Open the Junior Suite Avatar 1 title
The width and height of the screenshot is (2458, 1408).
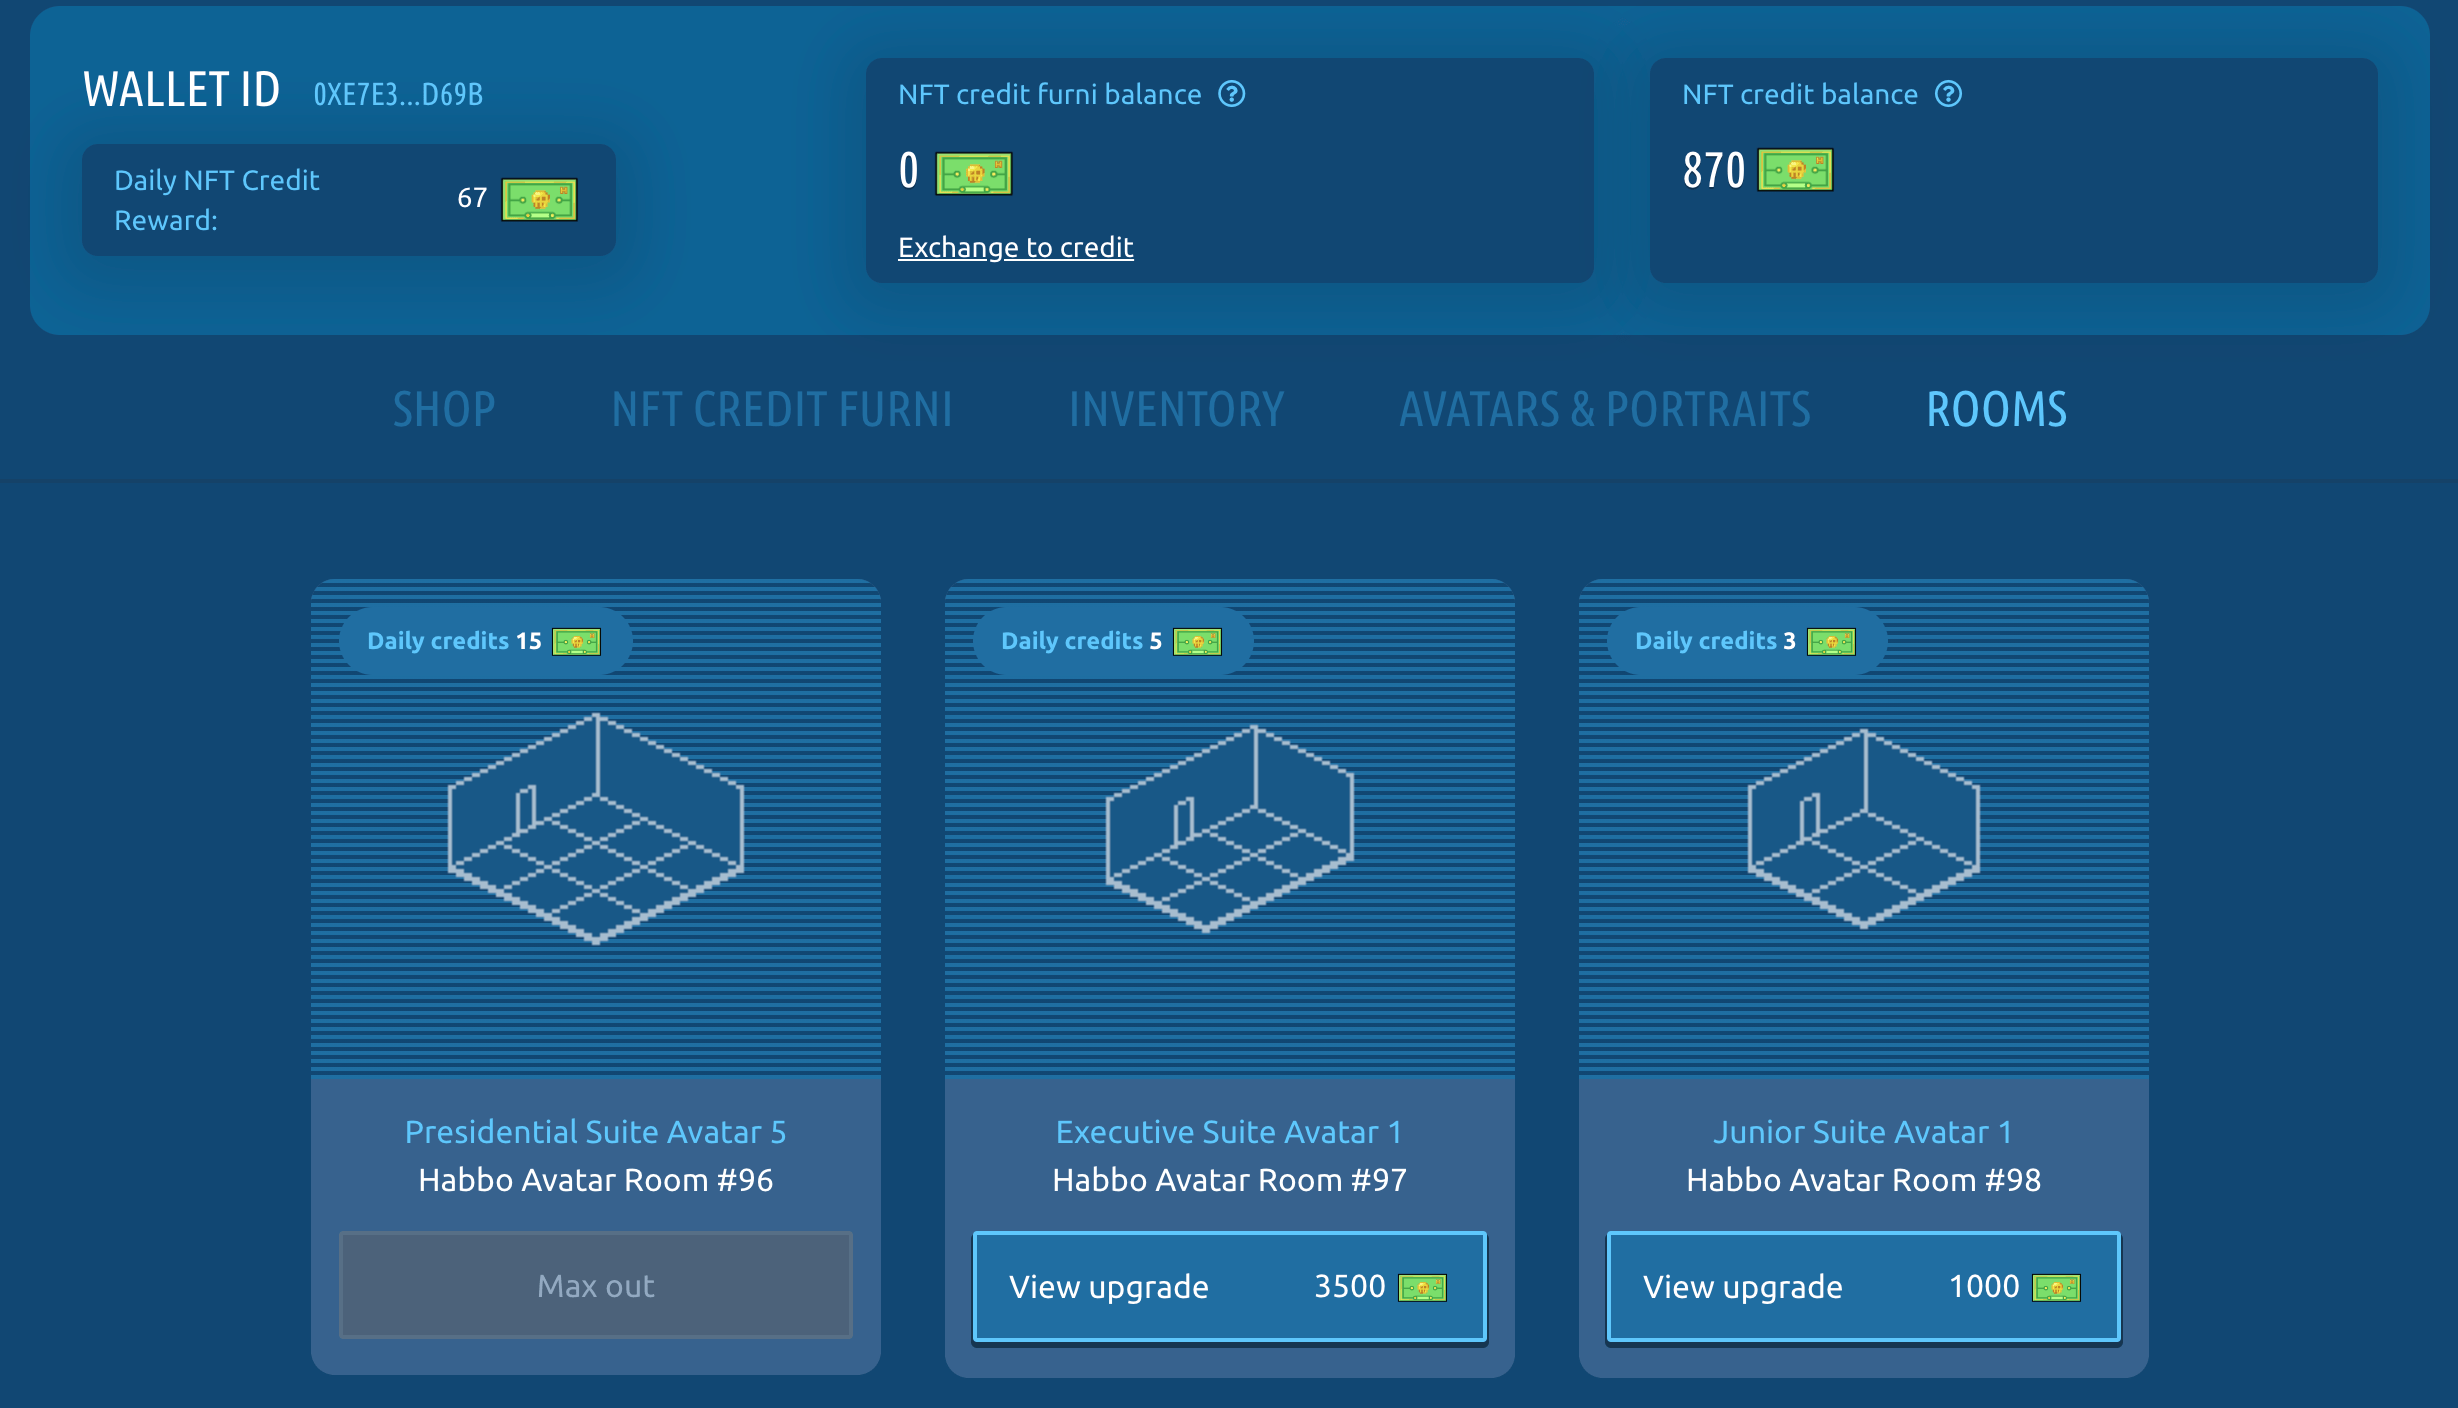(1864, 1132)
